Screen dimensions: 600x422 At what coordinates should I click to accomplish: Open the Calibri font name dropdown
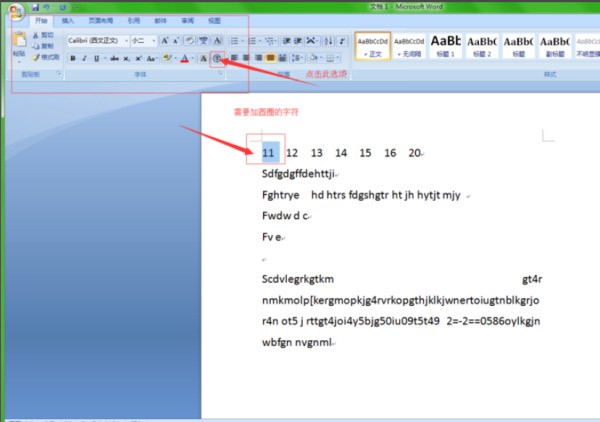tap(126, 41)
